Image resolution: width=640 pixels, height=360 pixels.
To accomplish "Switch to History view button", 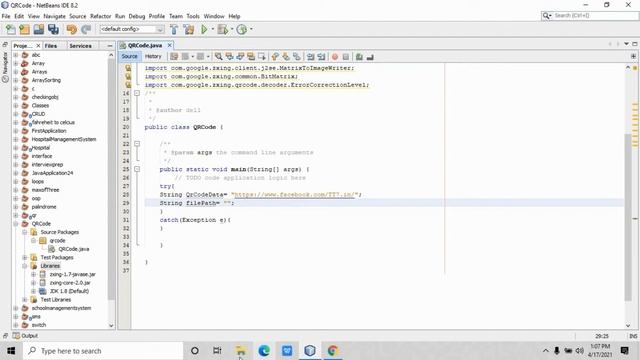I will pyautogui.click(x=153, y=56).
